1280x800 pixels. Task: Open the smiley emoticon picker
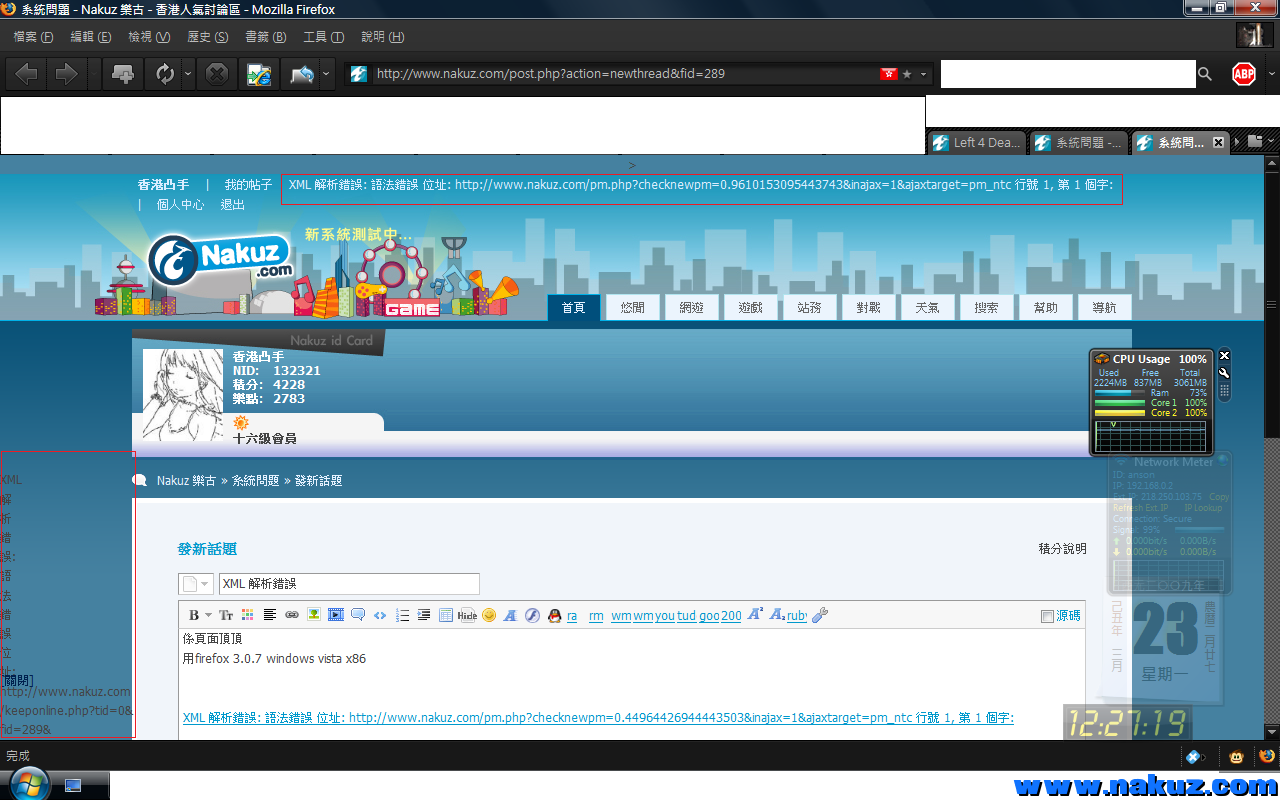point(489,615)
